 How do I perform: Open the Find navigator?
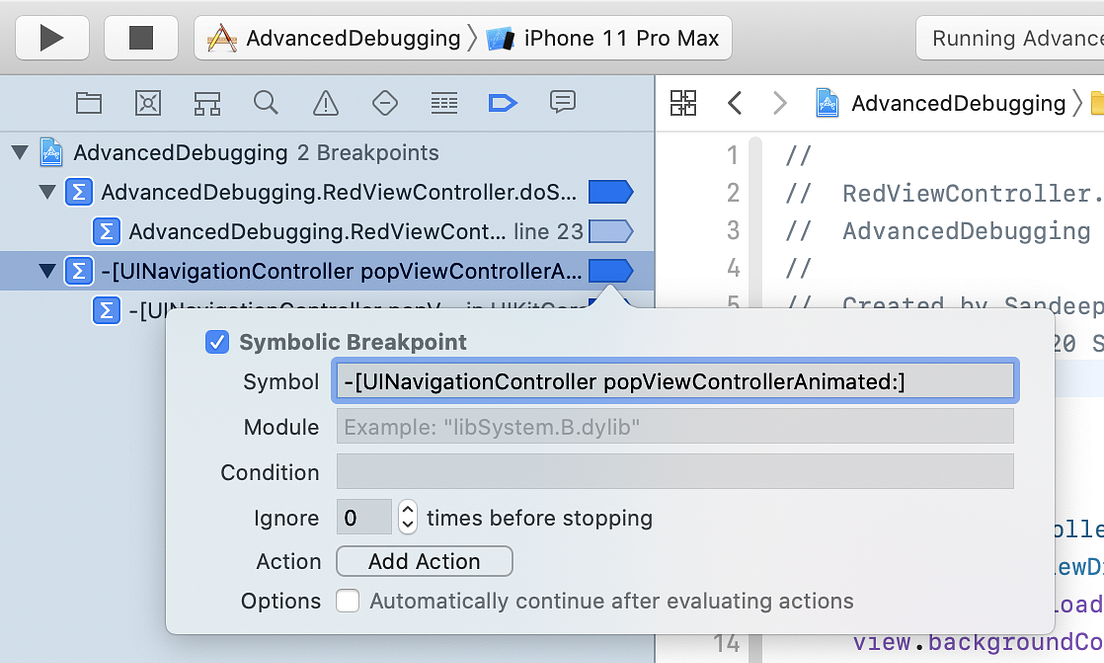(x=265, y=102)
